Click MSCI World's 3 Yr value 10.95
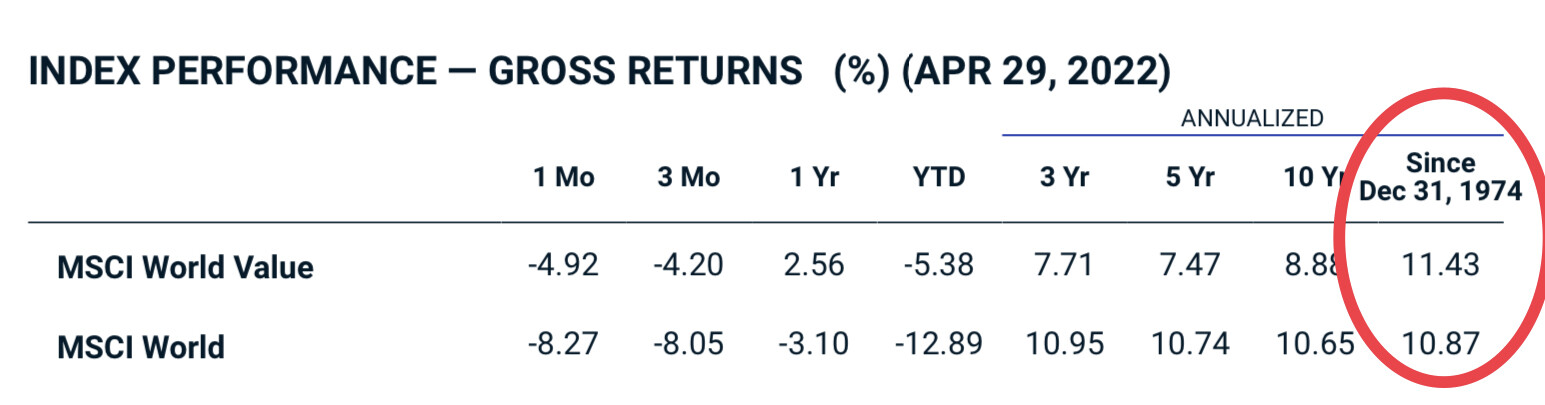The height and width of the screenshot is (405, 1545). 1064,345
